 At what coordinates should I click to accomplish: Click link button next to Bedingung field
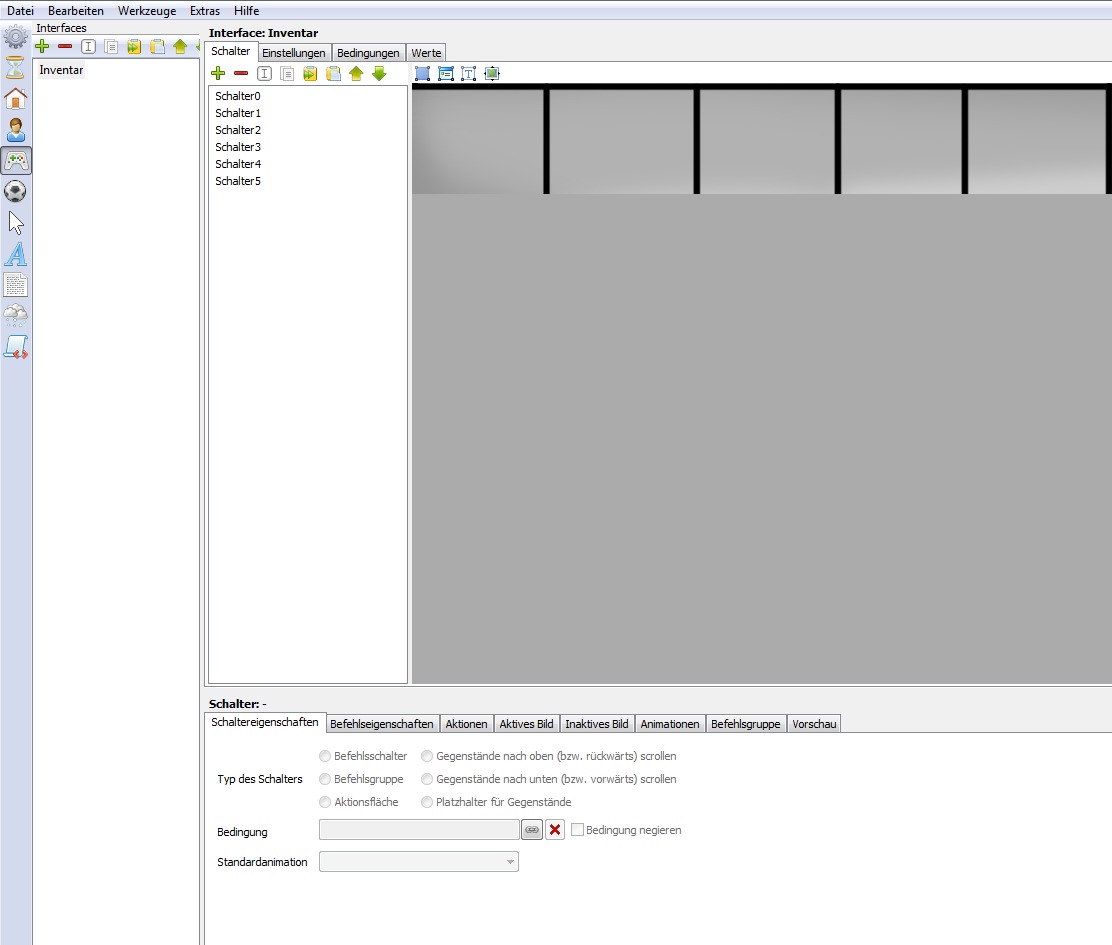tap(532, 829)
